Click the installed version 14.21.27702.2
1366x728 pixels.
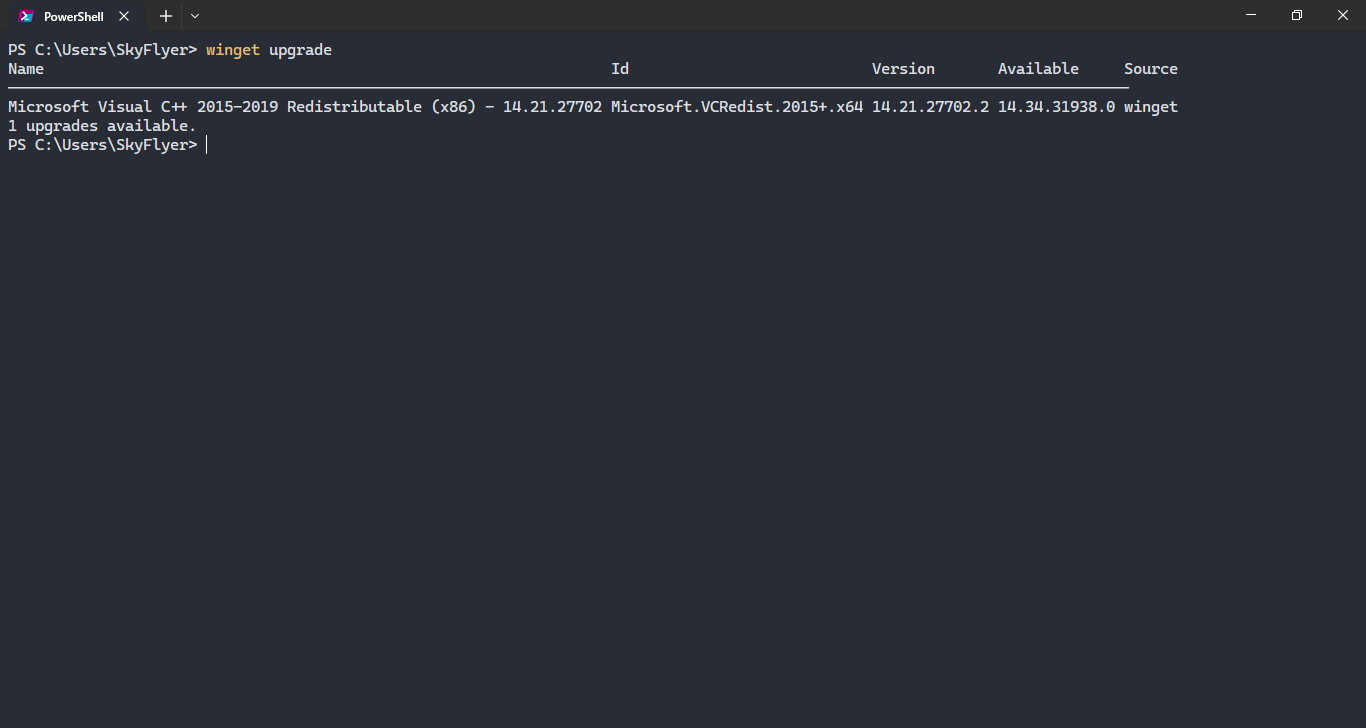[930, 106]
